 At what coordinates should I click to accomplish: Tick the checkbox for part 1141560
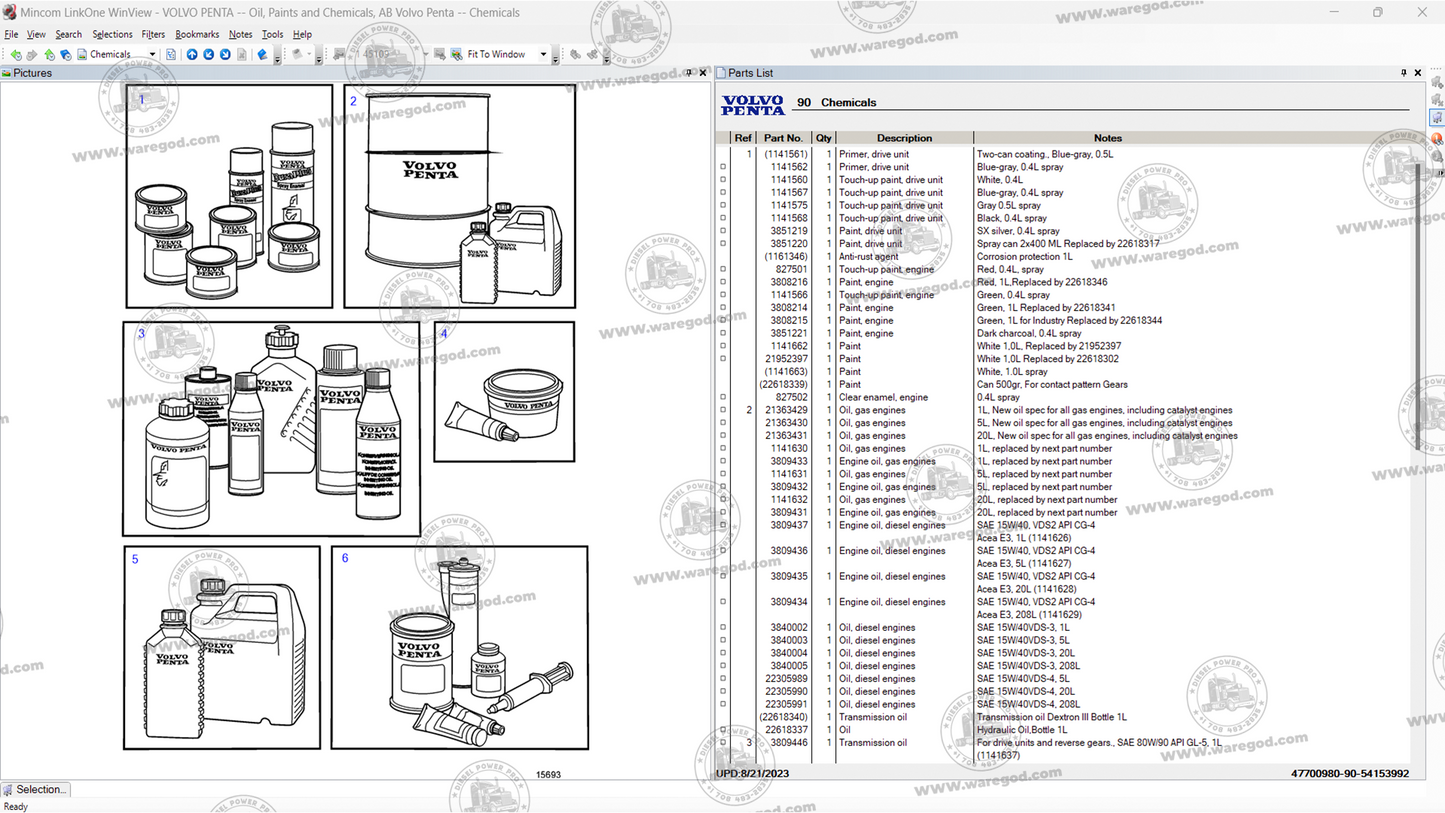pos(723,180)
